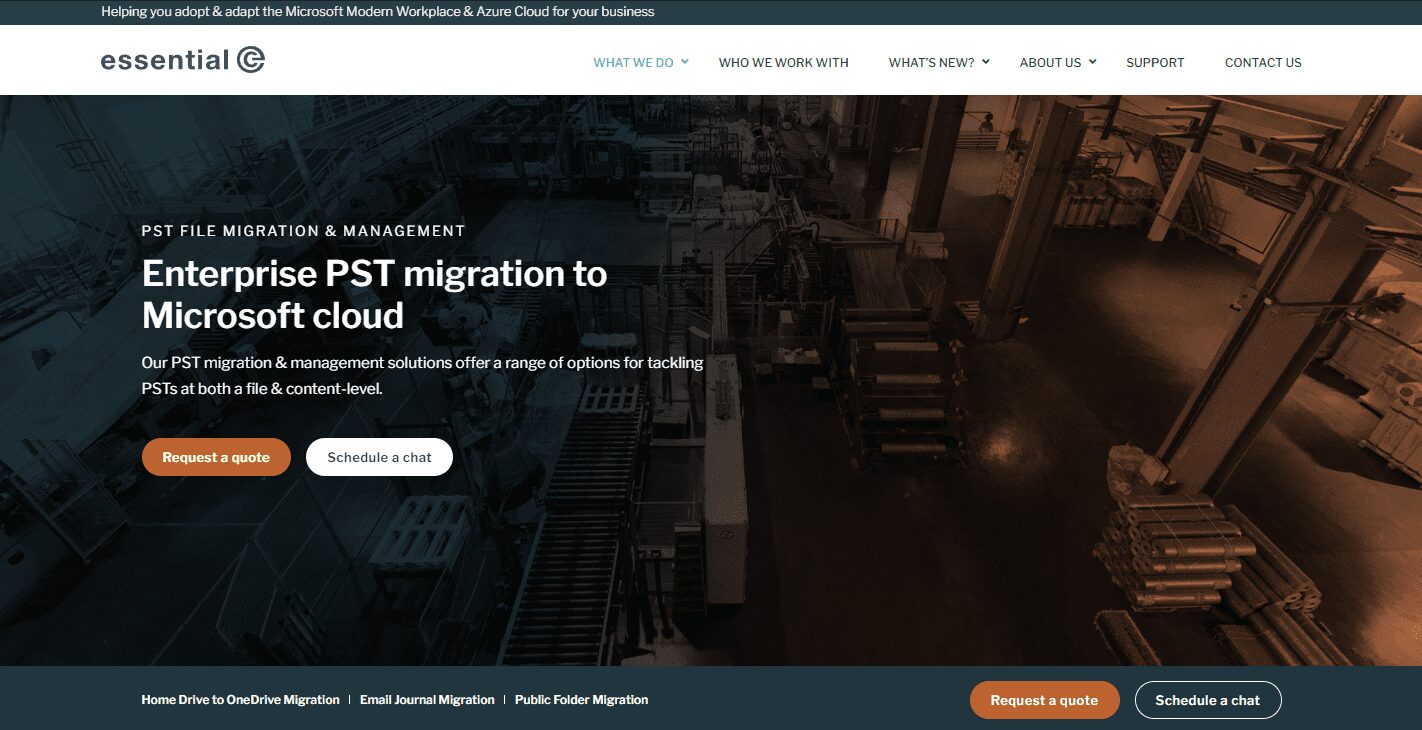Open the WHO WE WORK WITH menu item
Viewport: 1422px width, 730px height.
(x=783, y=62)
